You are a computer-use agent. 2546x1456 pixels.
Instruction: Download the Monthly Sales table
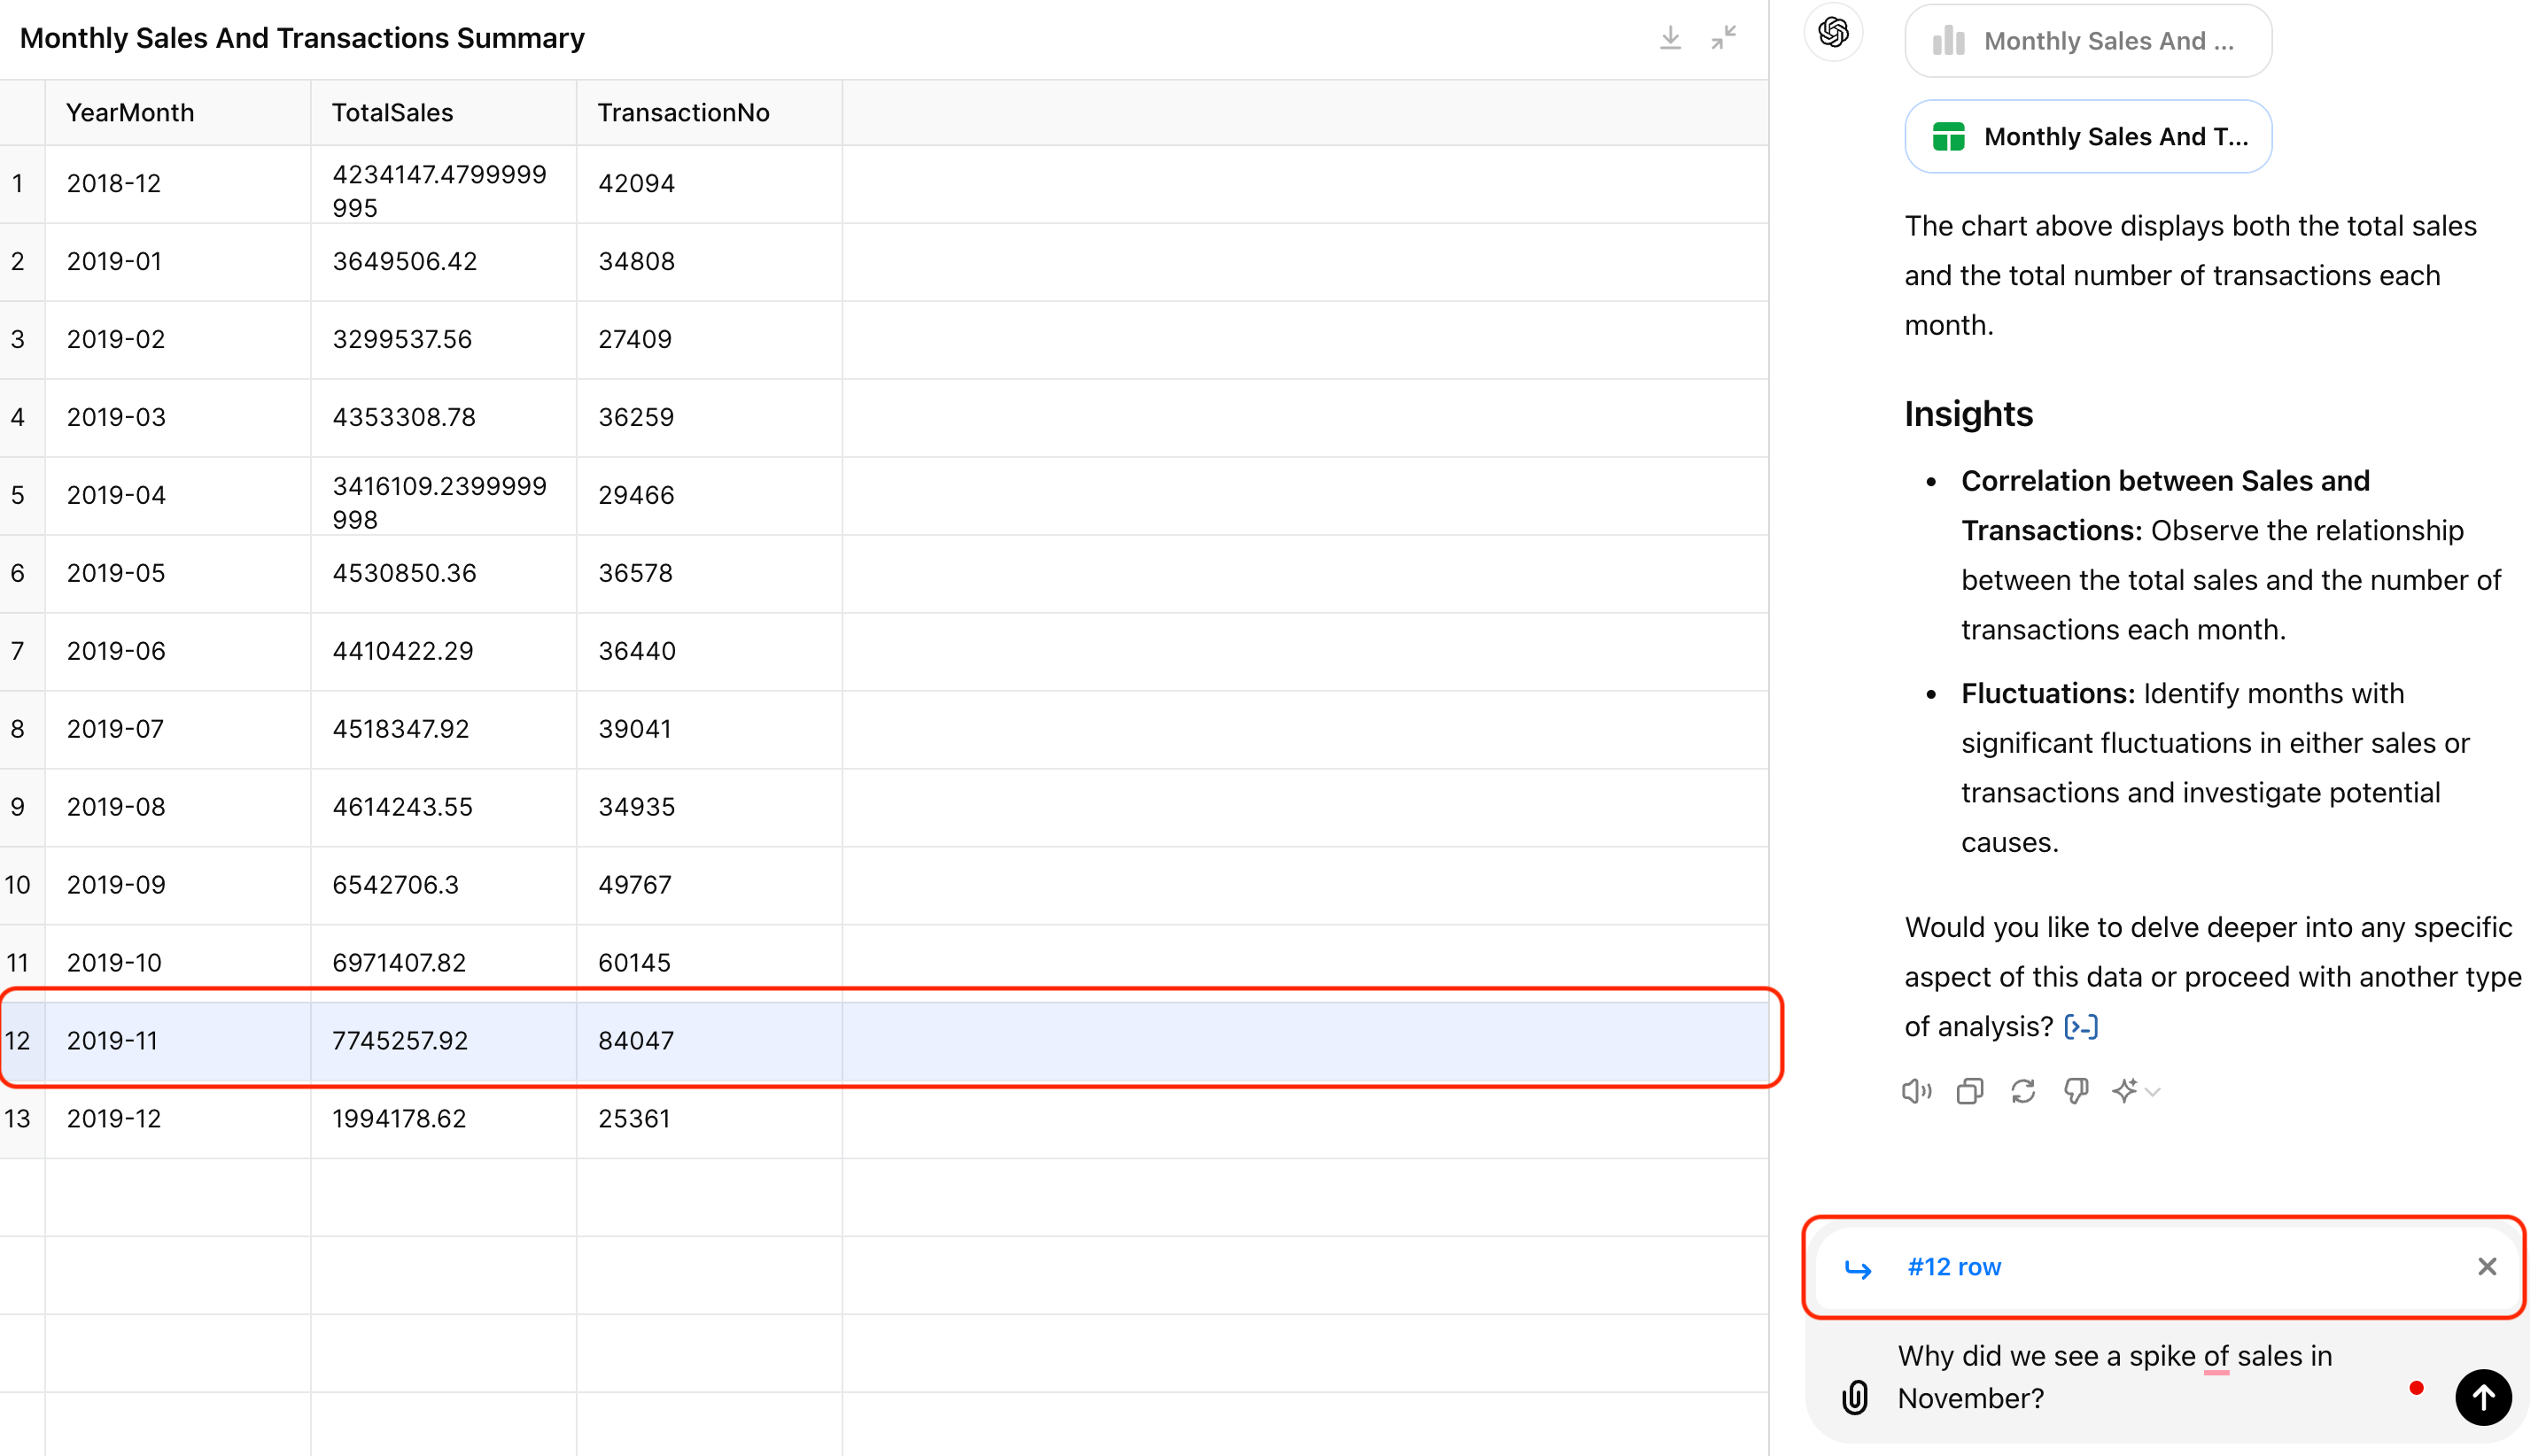coord(1670,38)
